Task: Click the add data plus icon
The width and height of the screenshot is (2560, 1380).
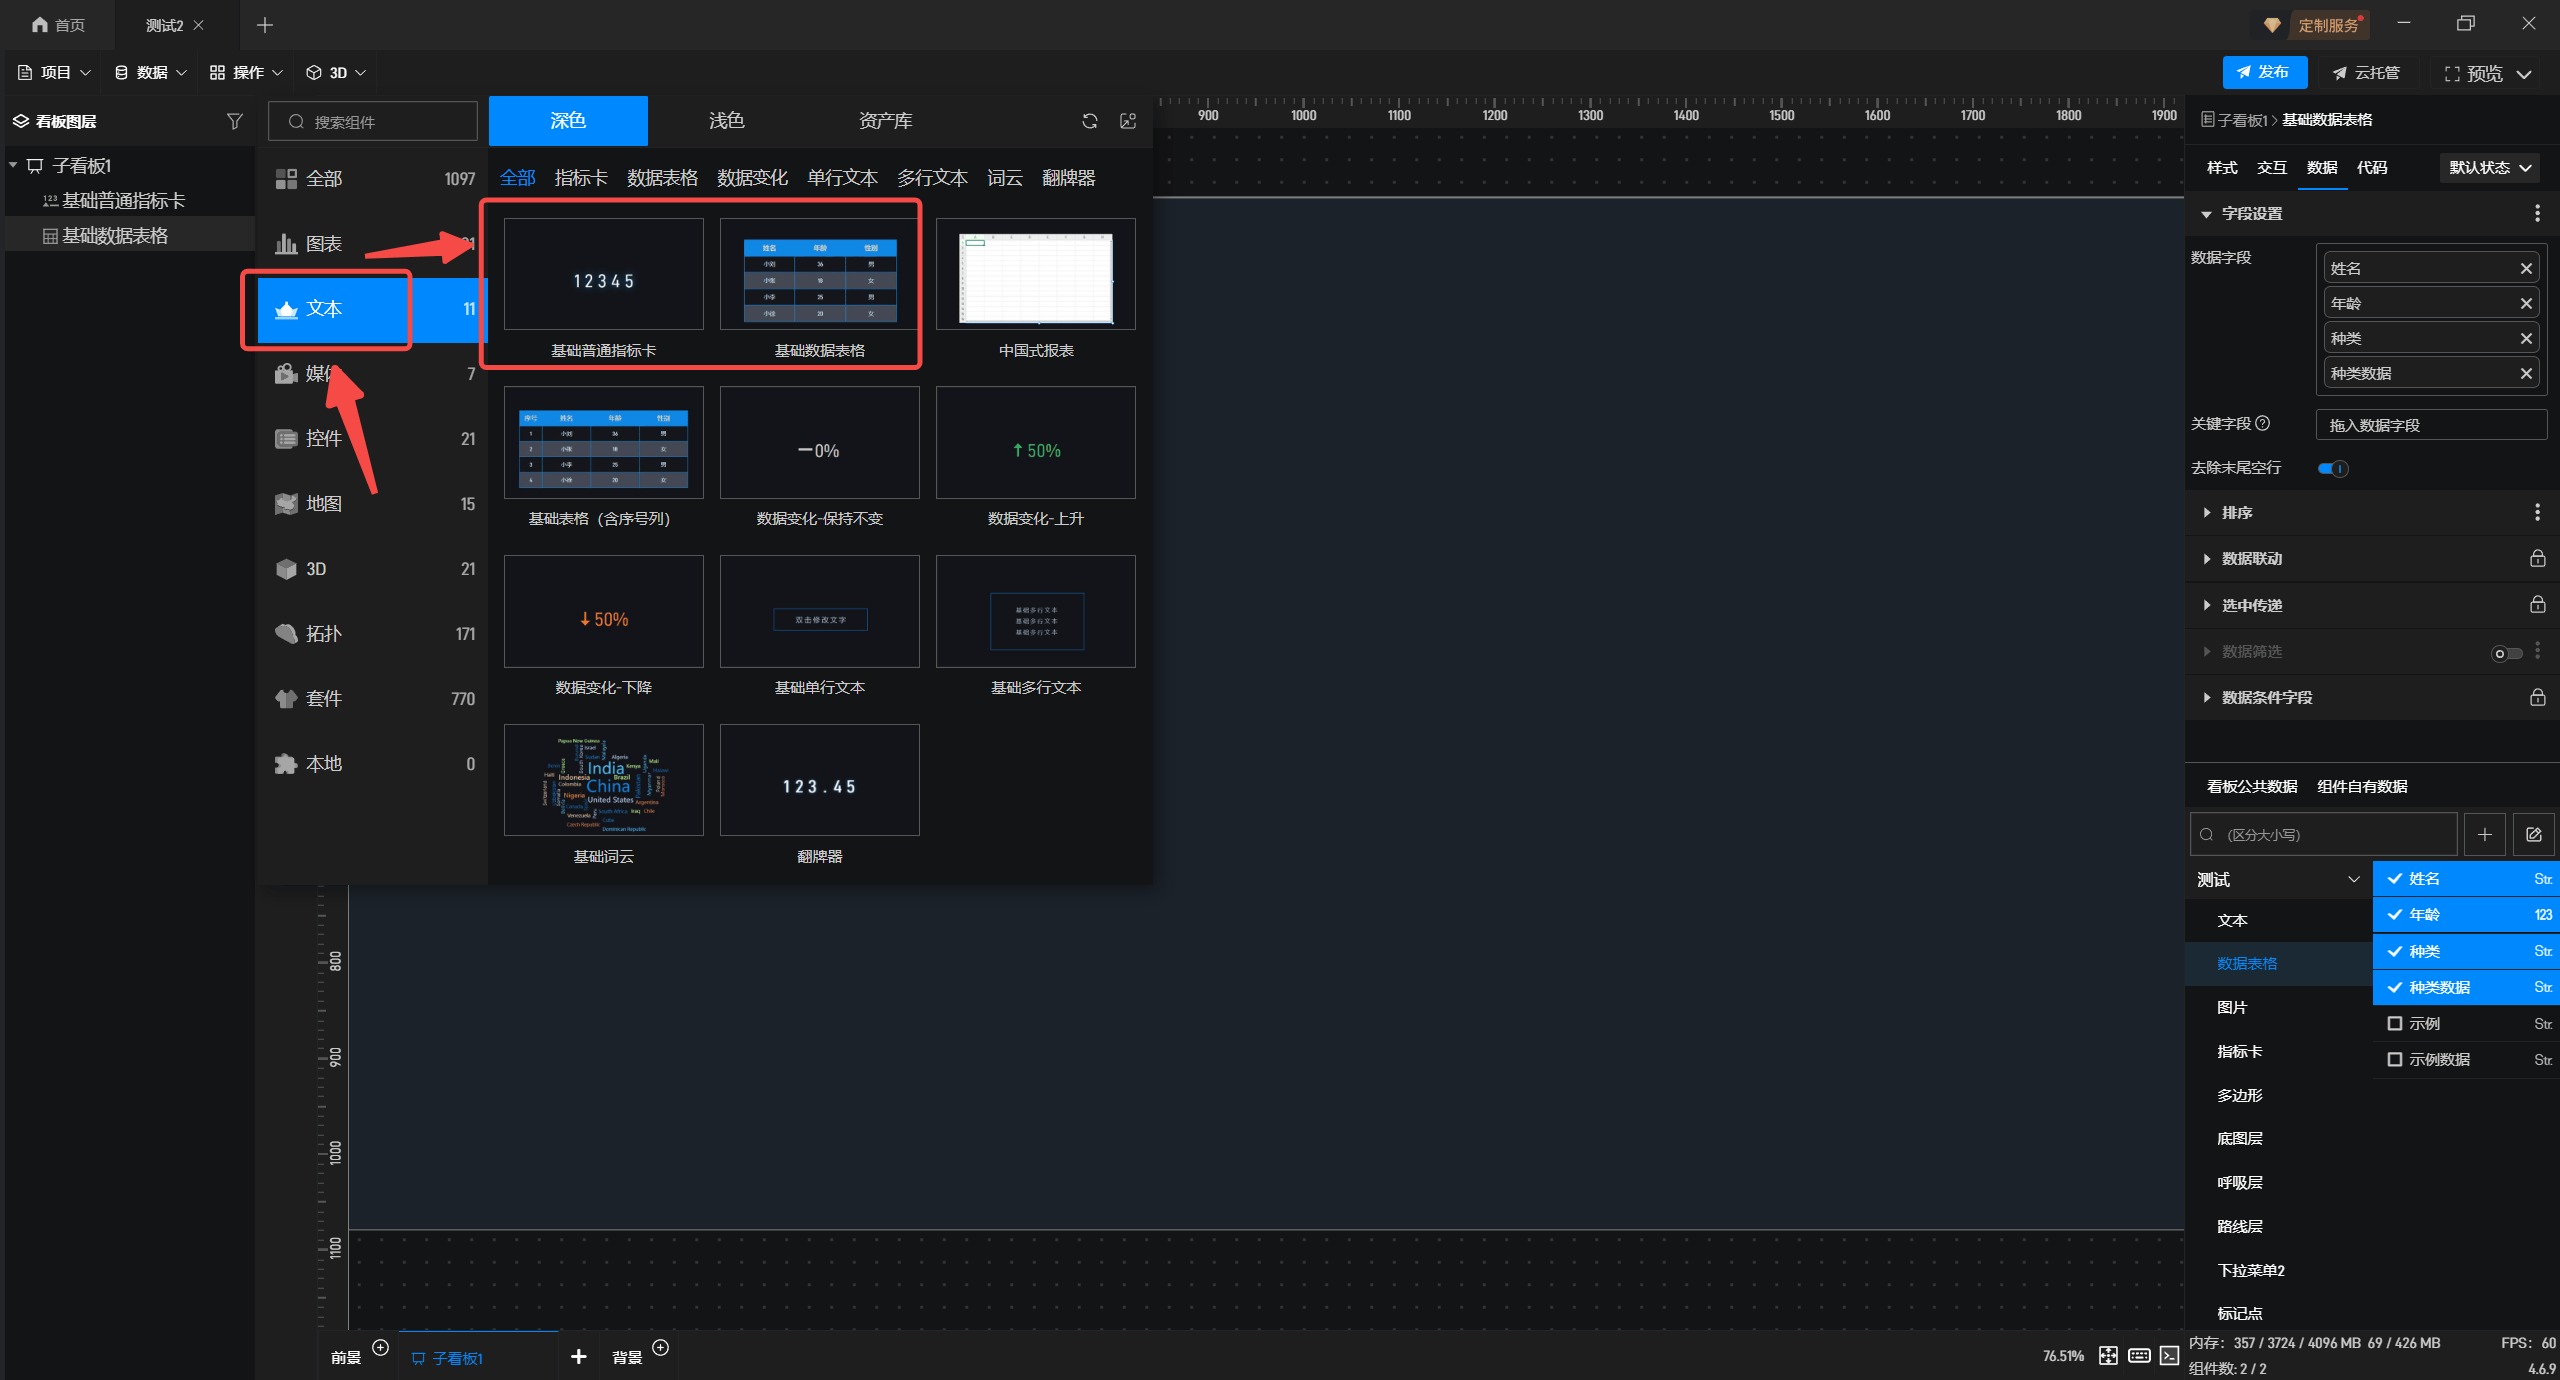Action: click(2484, 834)
